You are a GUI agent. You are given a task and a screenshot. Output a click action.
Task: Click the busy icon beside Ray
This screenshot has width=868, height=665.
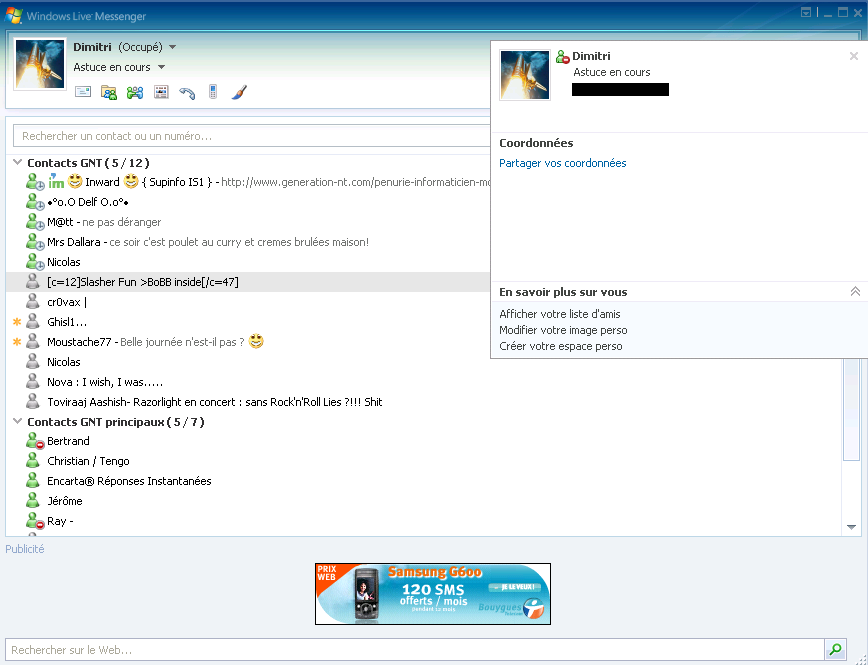tap(35, 520)
